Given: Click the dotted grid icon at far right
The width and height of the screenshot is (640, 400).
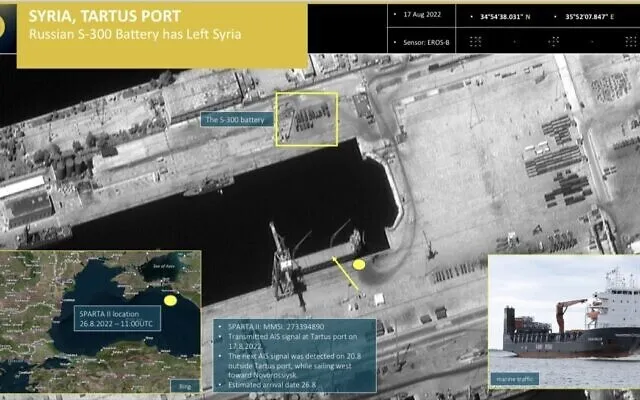Looking at the screenshot, I should (x=609, y=41).
